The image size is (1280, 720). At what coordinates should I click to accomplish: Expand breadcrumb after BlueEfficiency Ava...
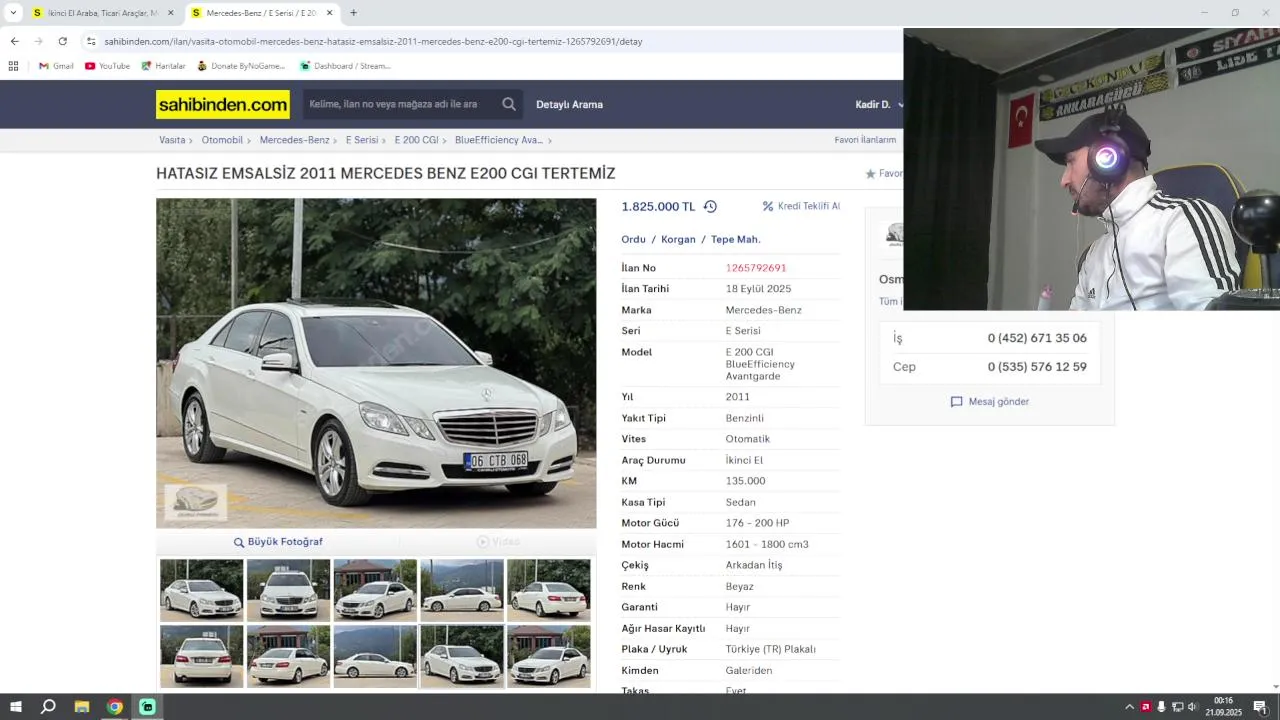pyautogui.click(x=550, y=141)
